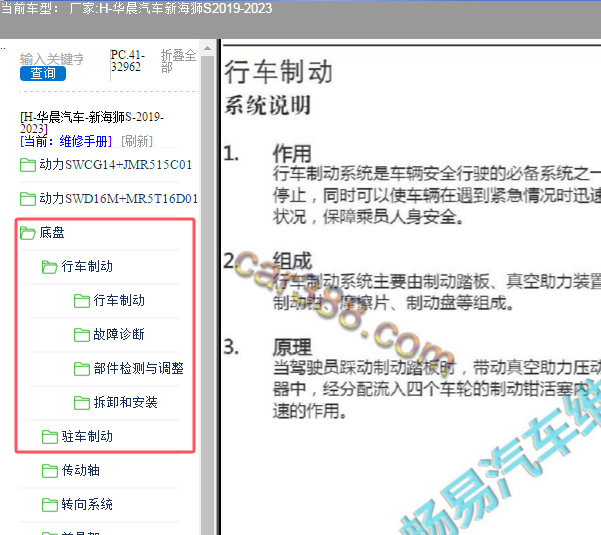The height and width of the screenshot is (535, 601).
Task: Open folder icon for 动力SWCG14+JMR515C01
Action: (28, 165)
